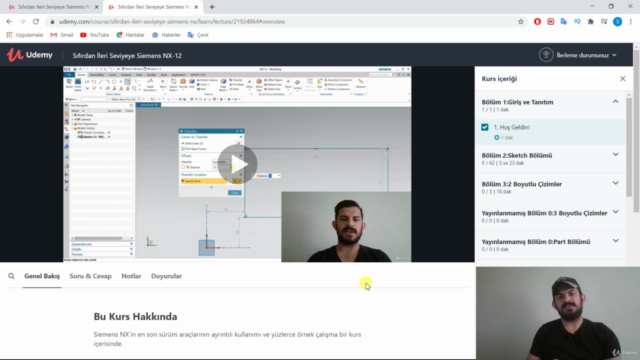Reload the page

(x=36, y=22)
